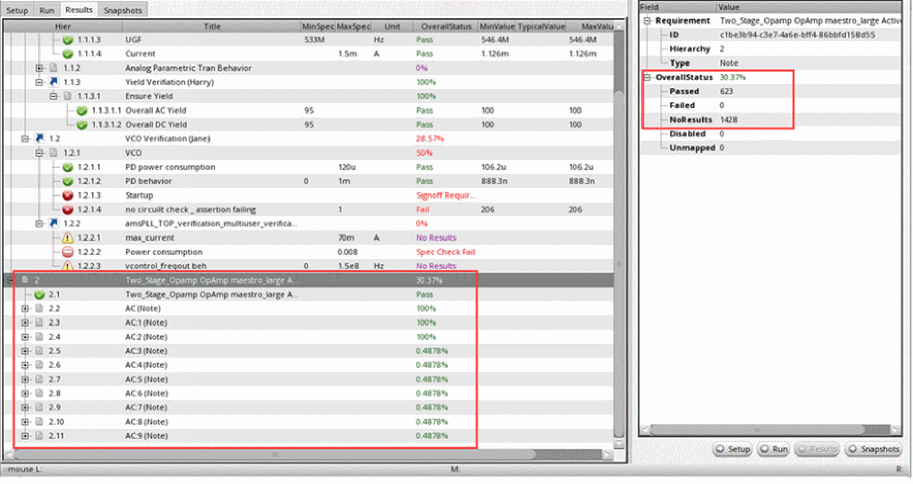This screenshot has width=913, height=484.
Task: Expand the AC:5 (Note) requirement node
Action: pyautogui.click(x=25, y=379)
